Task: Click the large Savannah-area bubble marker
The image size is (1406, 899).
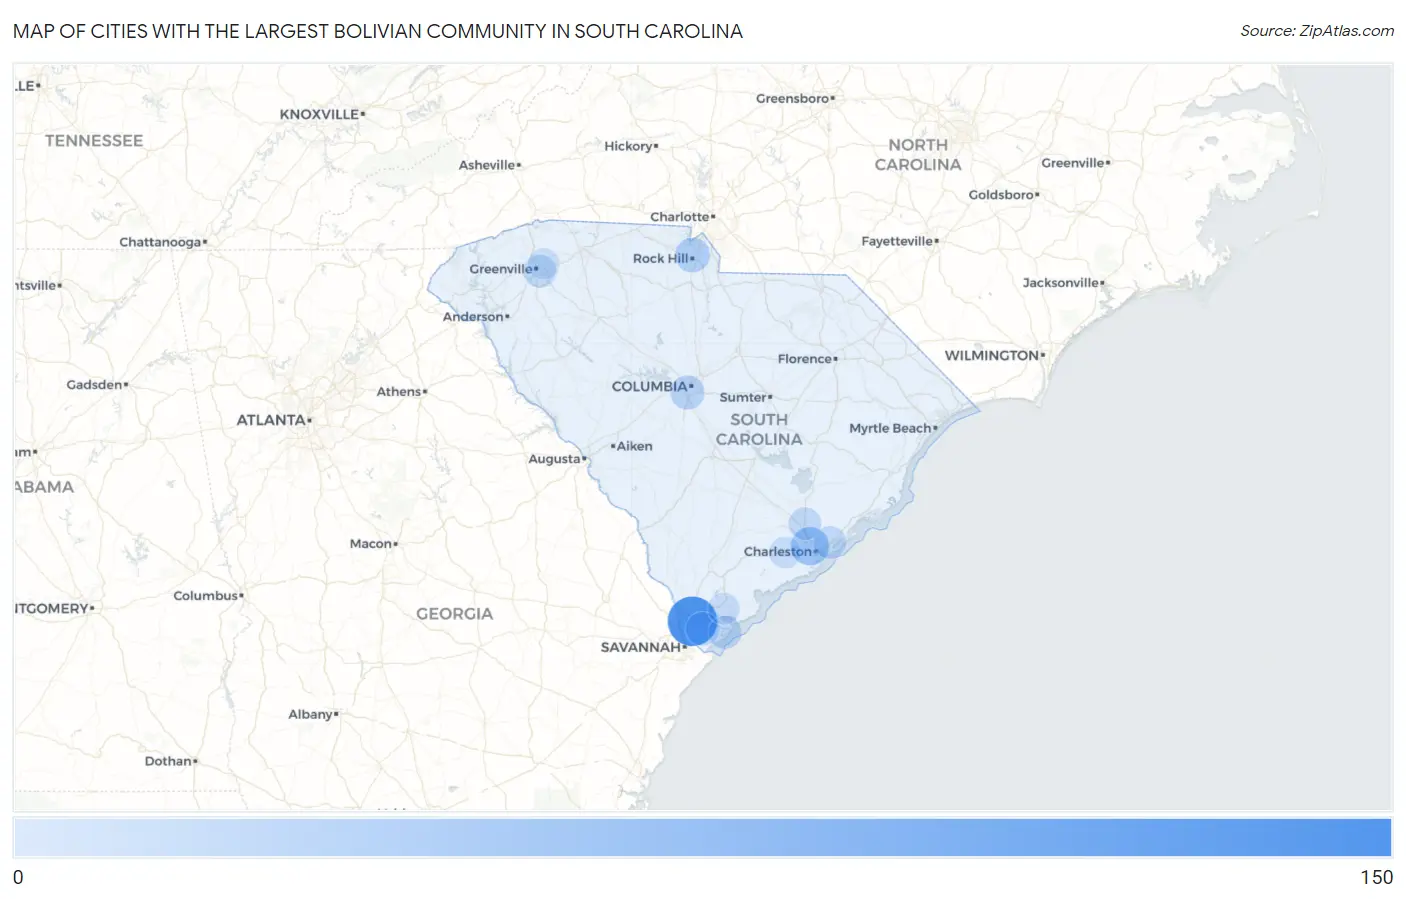Action: click(692, 621)
